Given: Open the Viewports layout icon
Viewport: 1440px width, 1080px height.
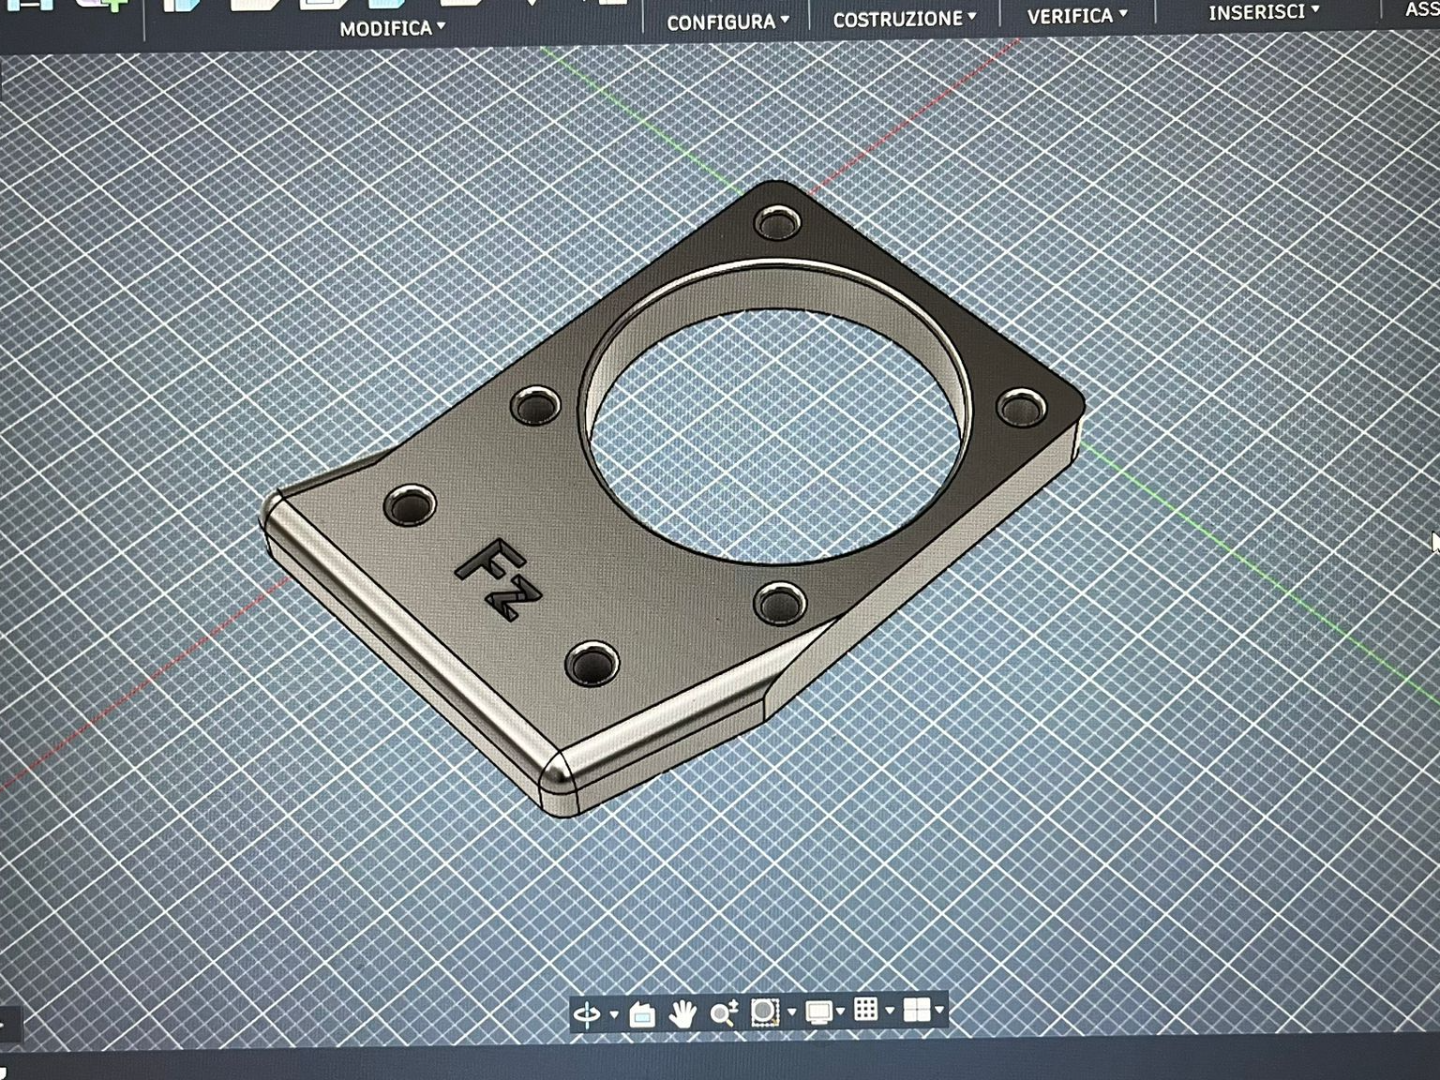Looking at the screenshot, I should coord(916,1011).
